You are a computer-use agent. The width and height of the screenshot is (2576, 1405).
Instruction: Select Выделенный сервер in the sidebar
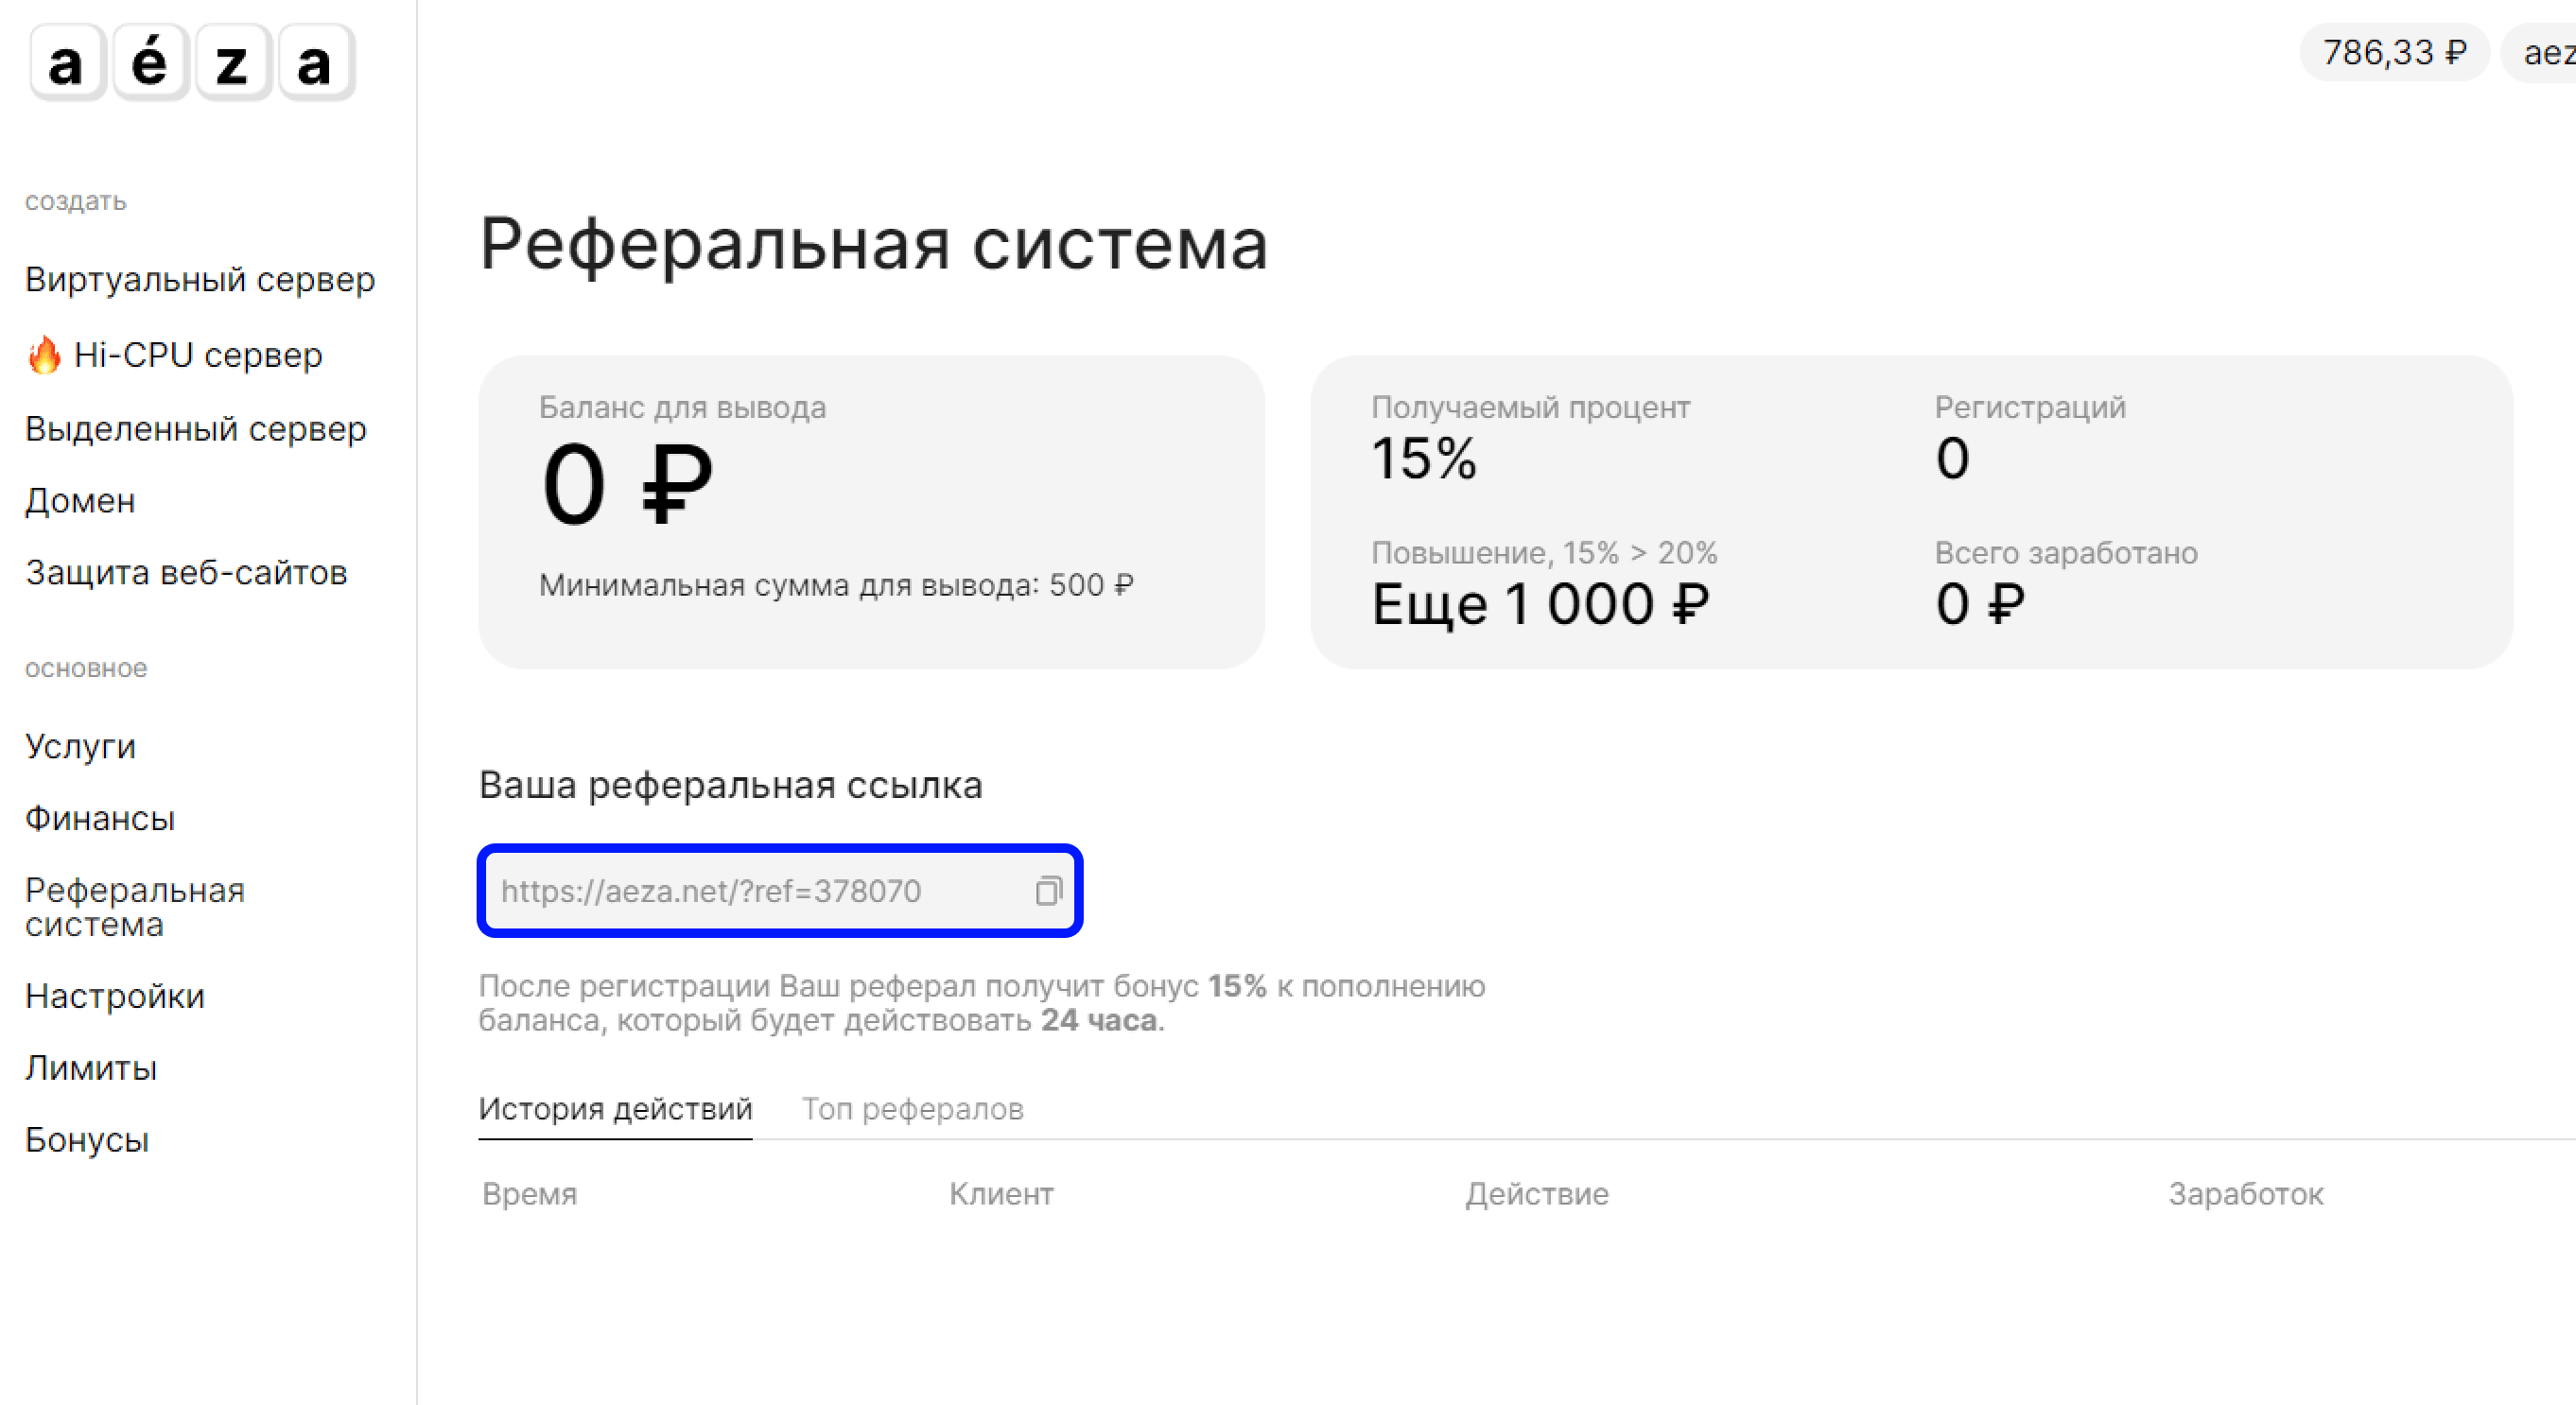coord(196,428)
